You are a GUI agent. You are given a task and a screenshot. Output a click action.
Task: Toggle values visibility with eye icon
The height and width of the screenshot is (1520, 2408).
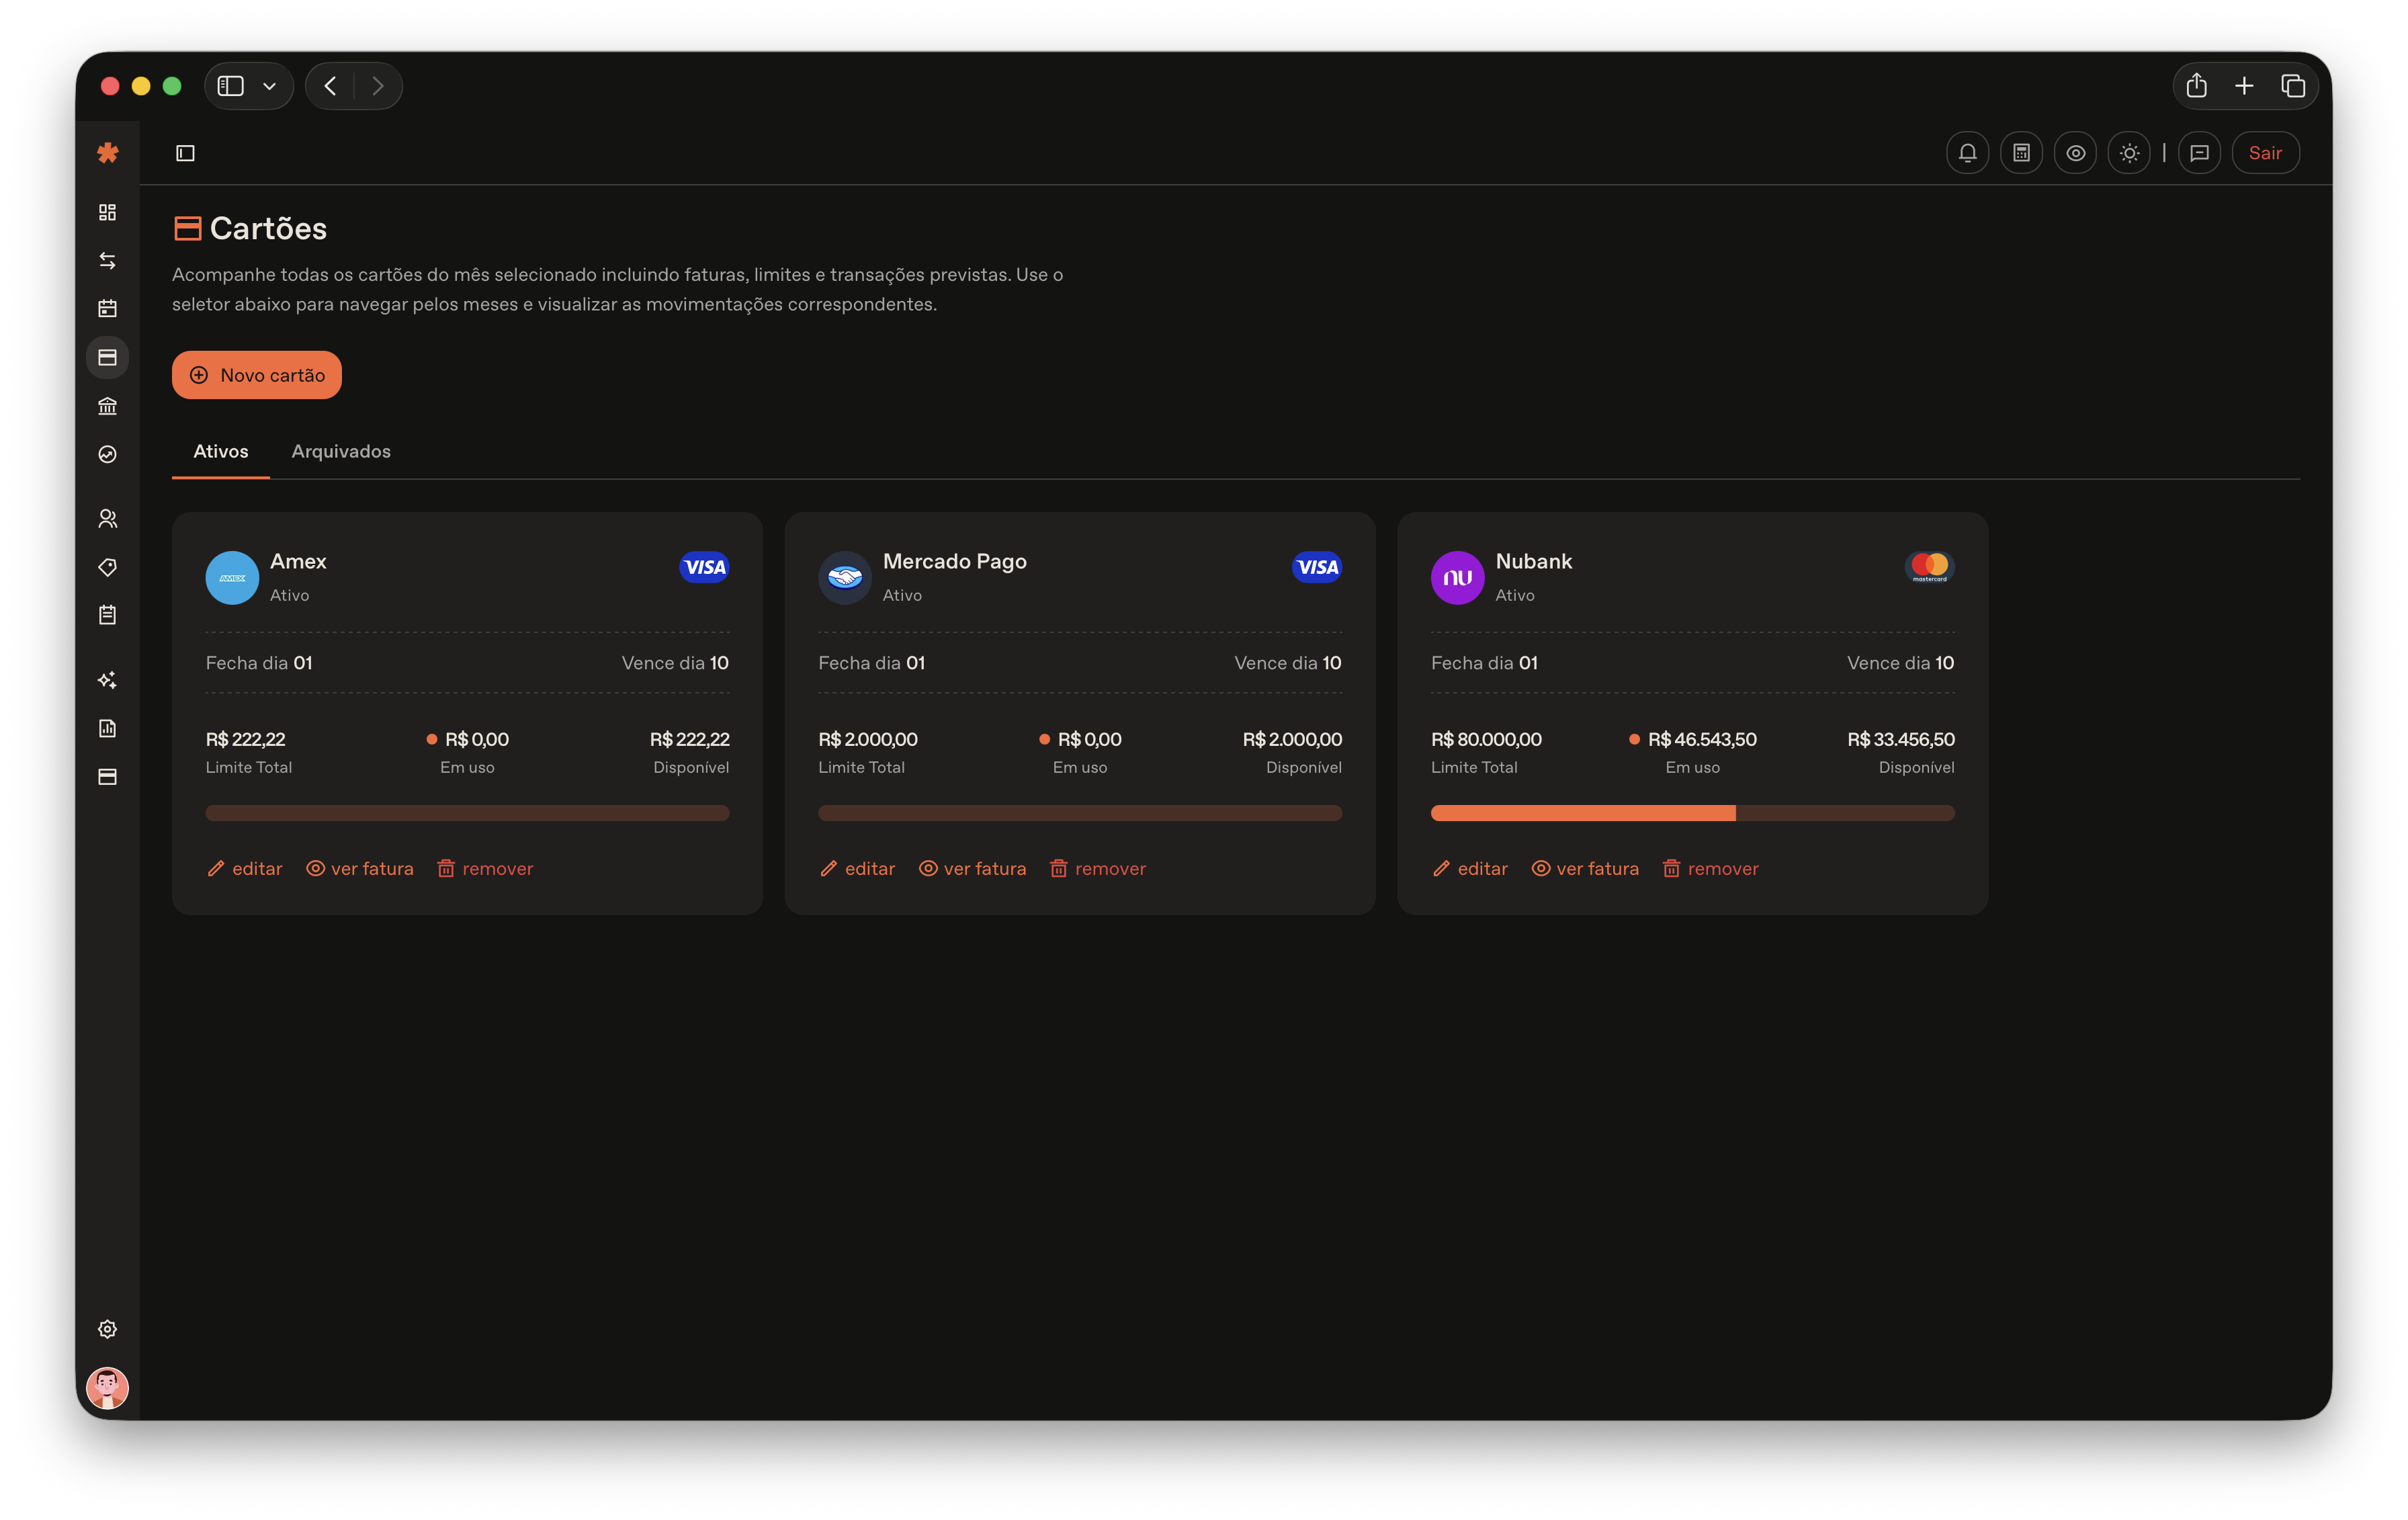tap(2075, 153)
